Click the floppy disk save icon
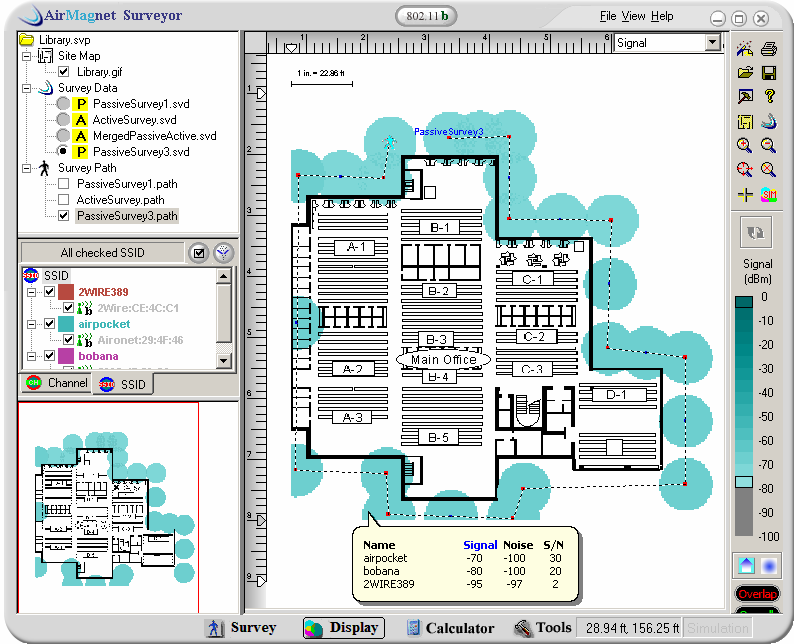The width and height of the screenshot is (794, 644). coord(769,72)
